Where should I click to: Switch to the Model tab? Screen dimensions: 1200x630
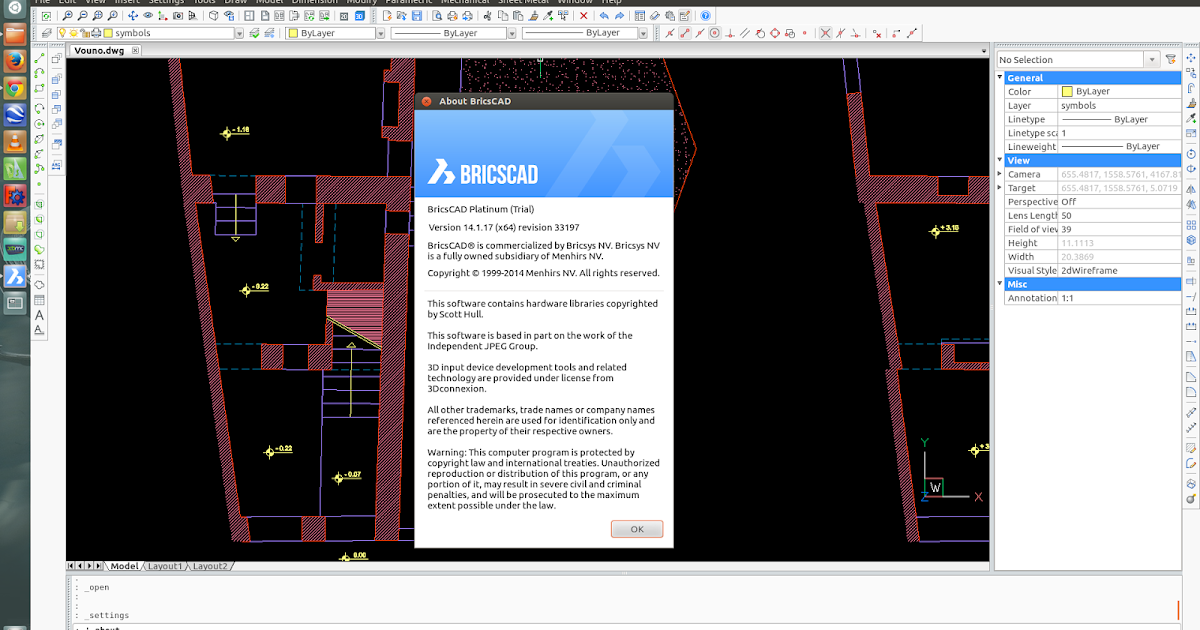[124, 567]
